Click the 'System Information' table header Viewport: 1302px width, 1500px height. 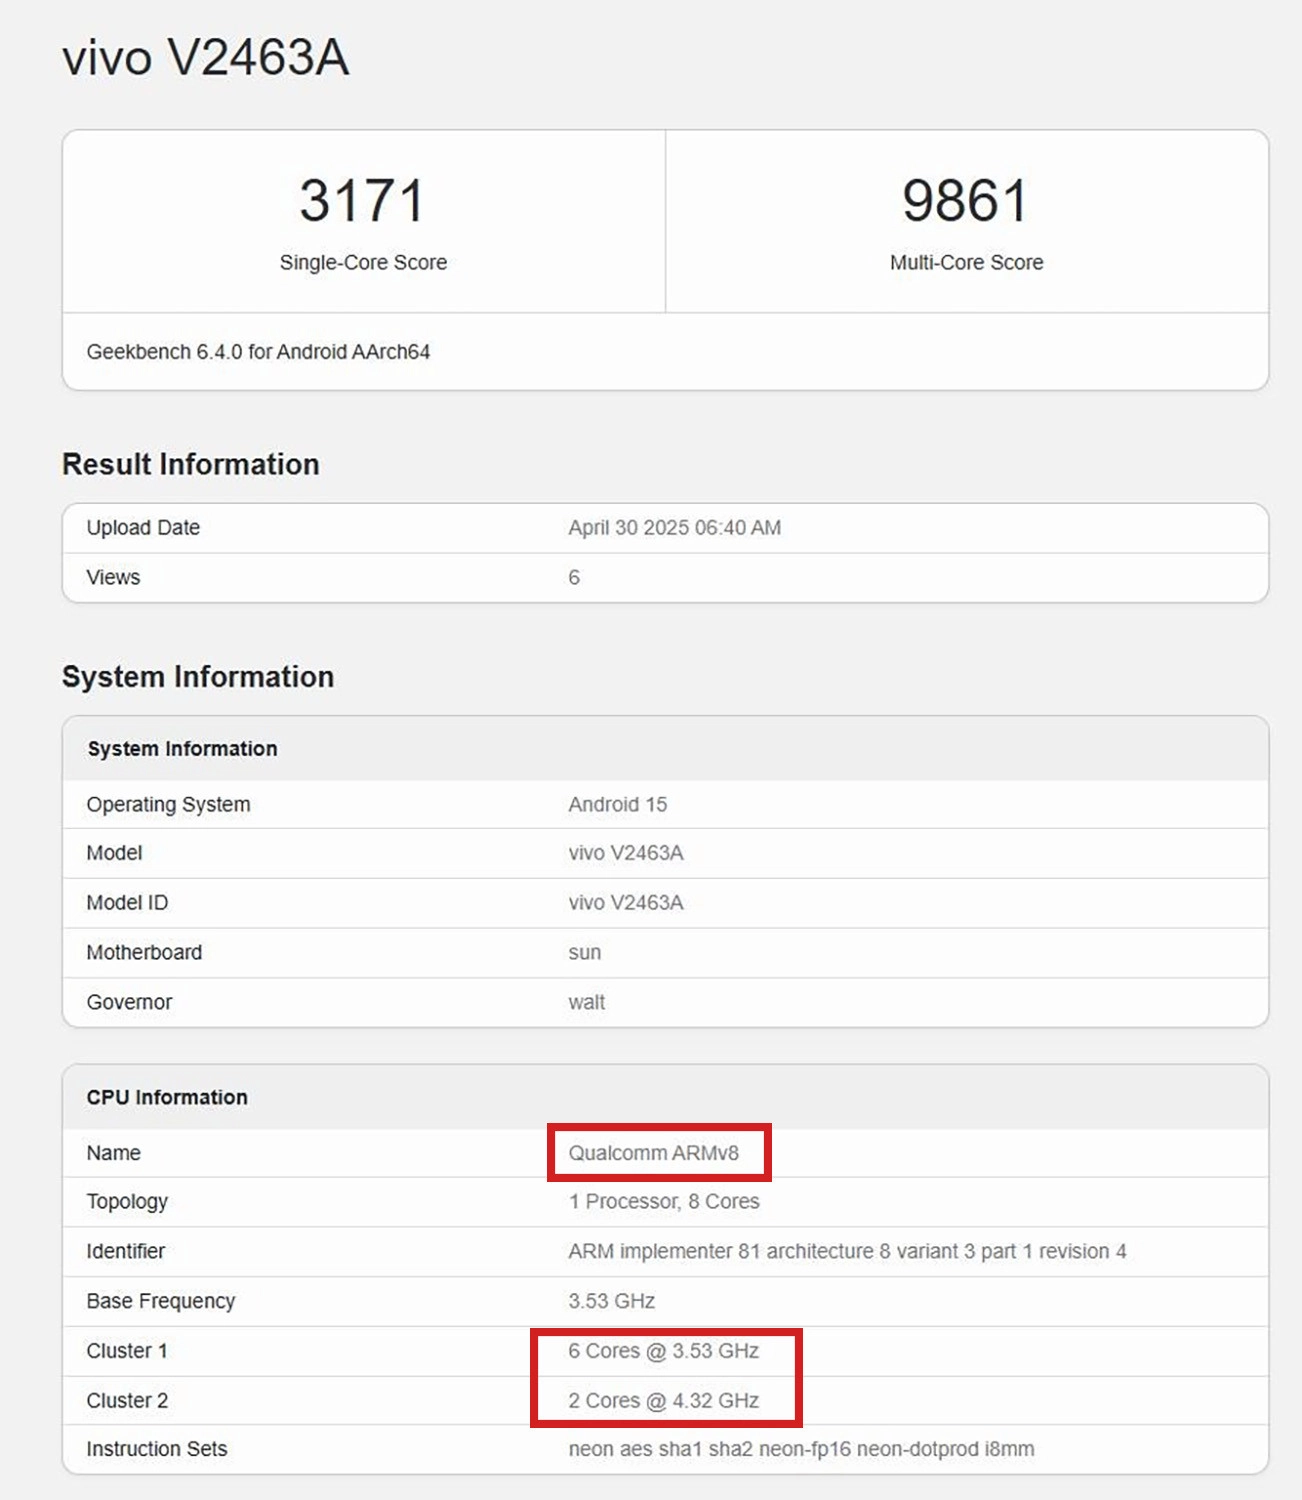pyautogui.click(x=182, y=749)
